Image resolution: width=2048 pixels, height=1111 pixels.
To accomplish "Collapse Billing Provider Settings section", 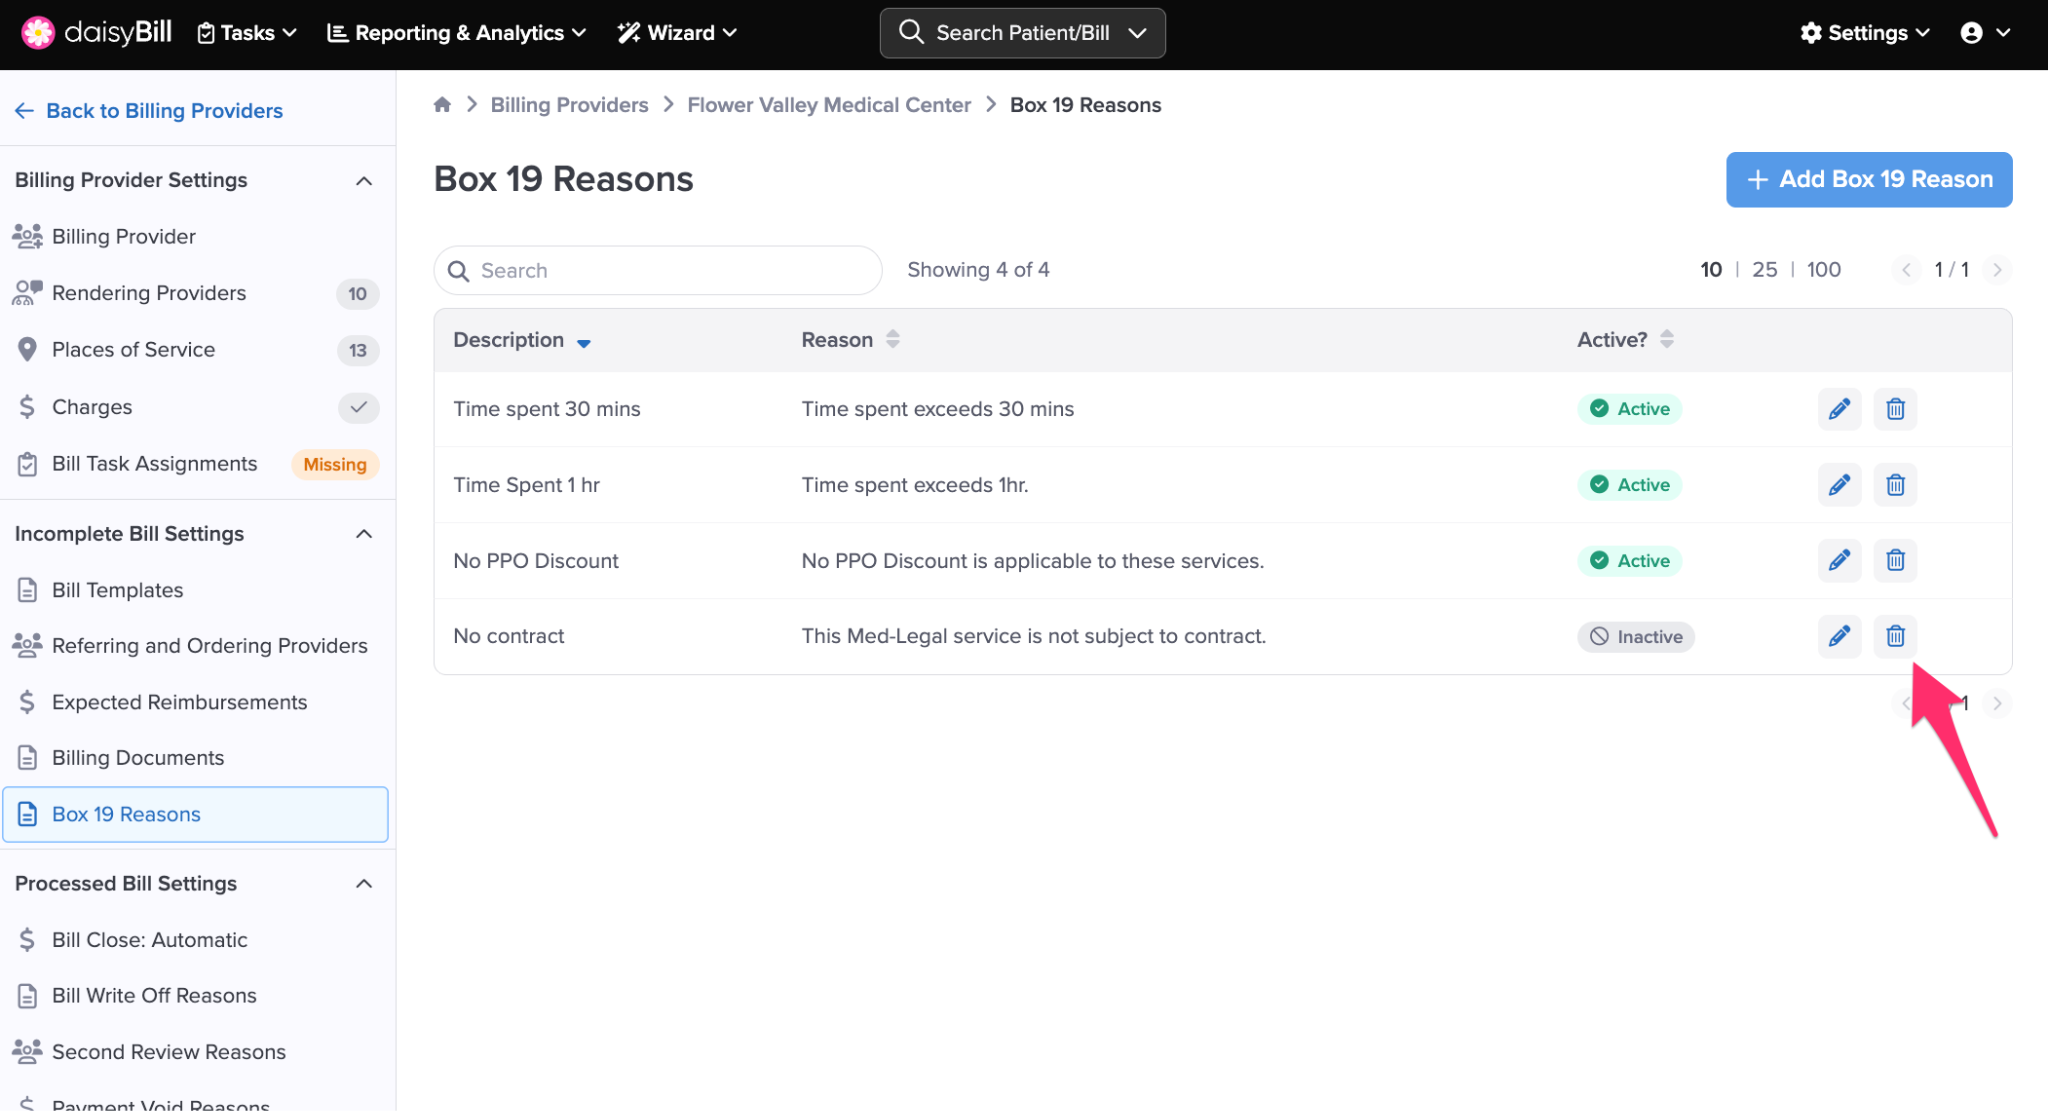I will pos(364,181).
